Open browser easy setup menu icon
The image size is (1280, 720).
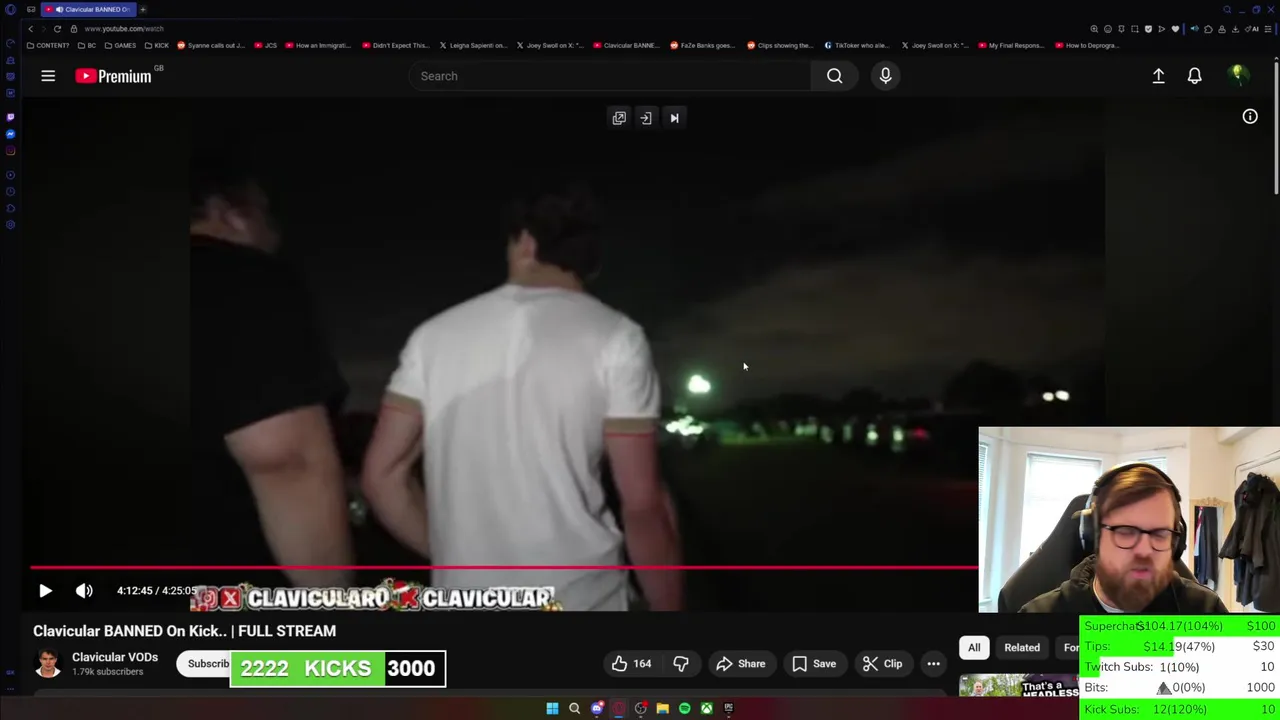point(1268,29)
